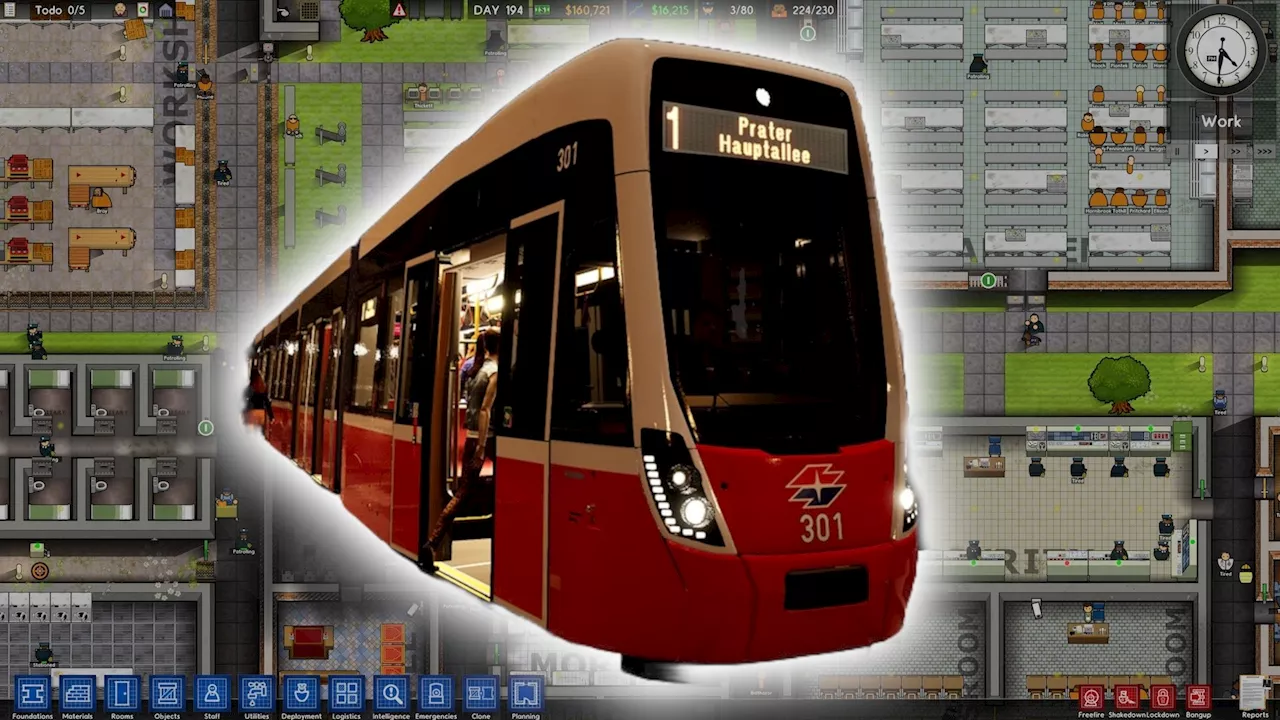
Task: Open the Foundations build menu
Action: [32, 693]
